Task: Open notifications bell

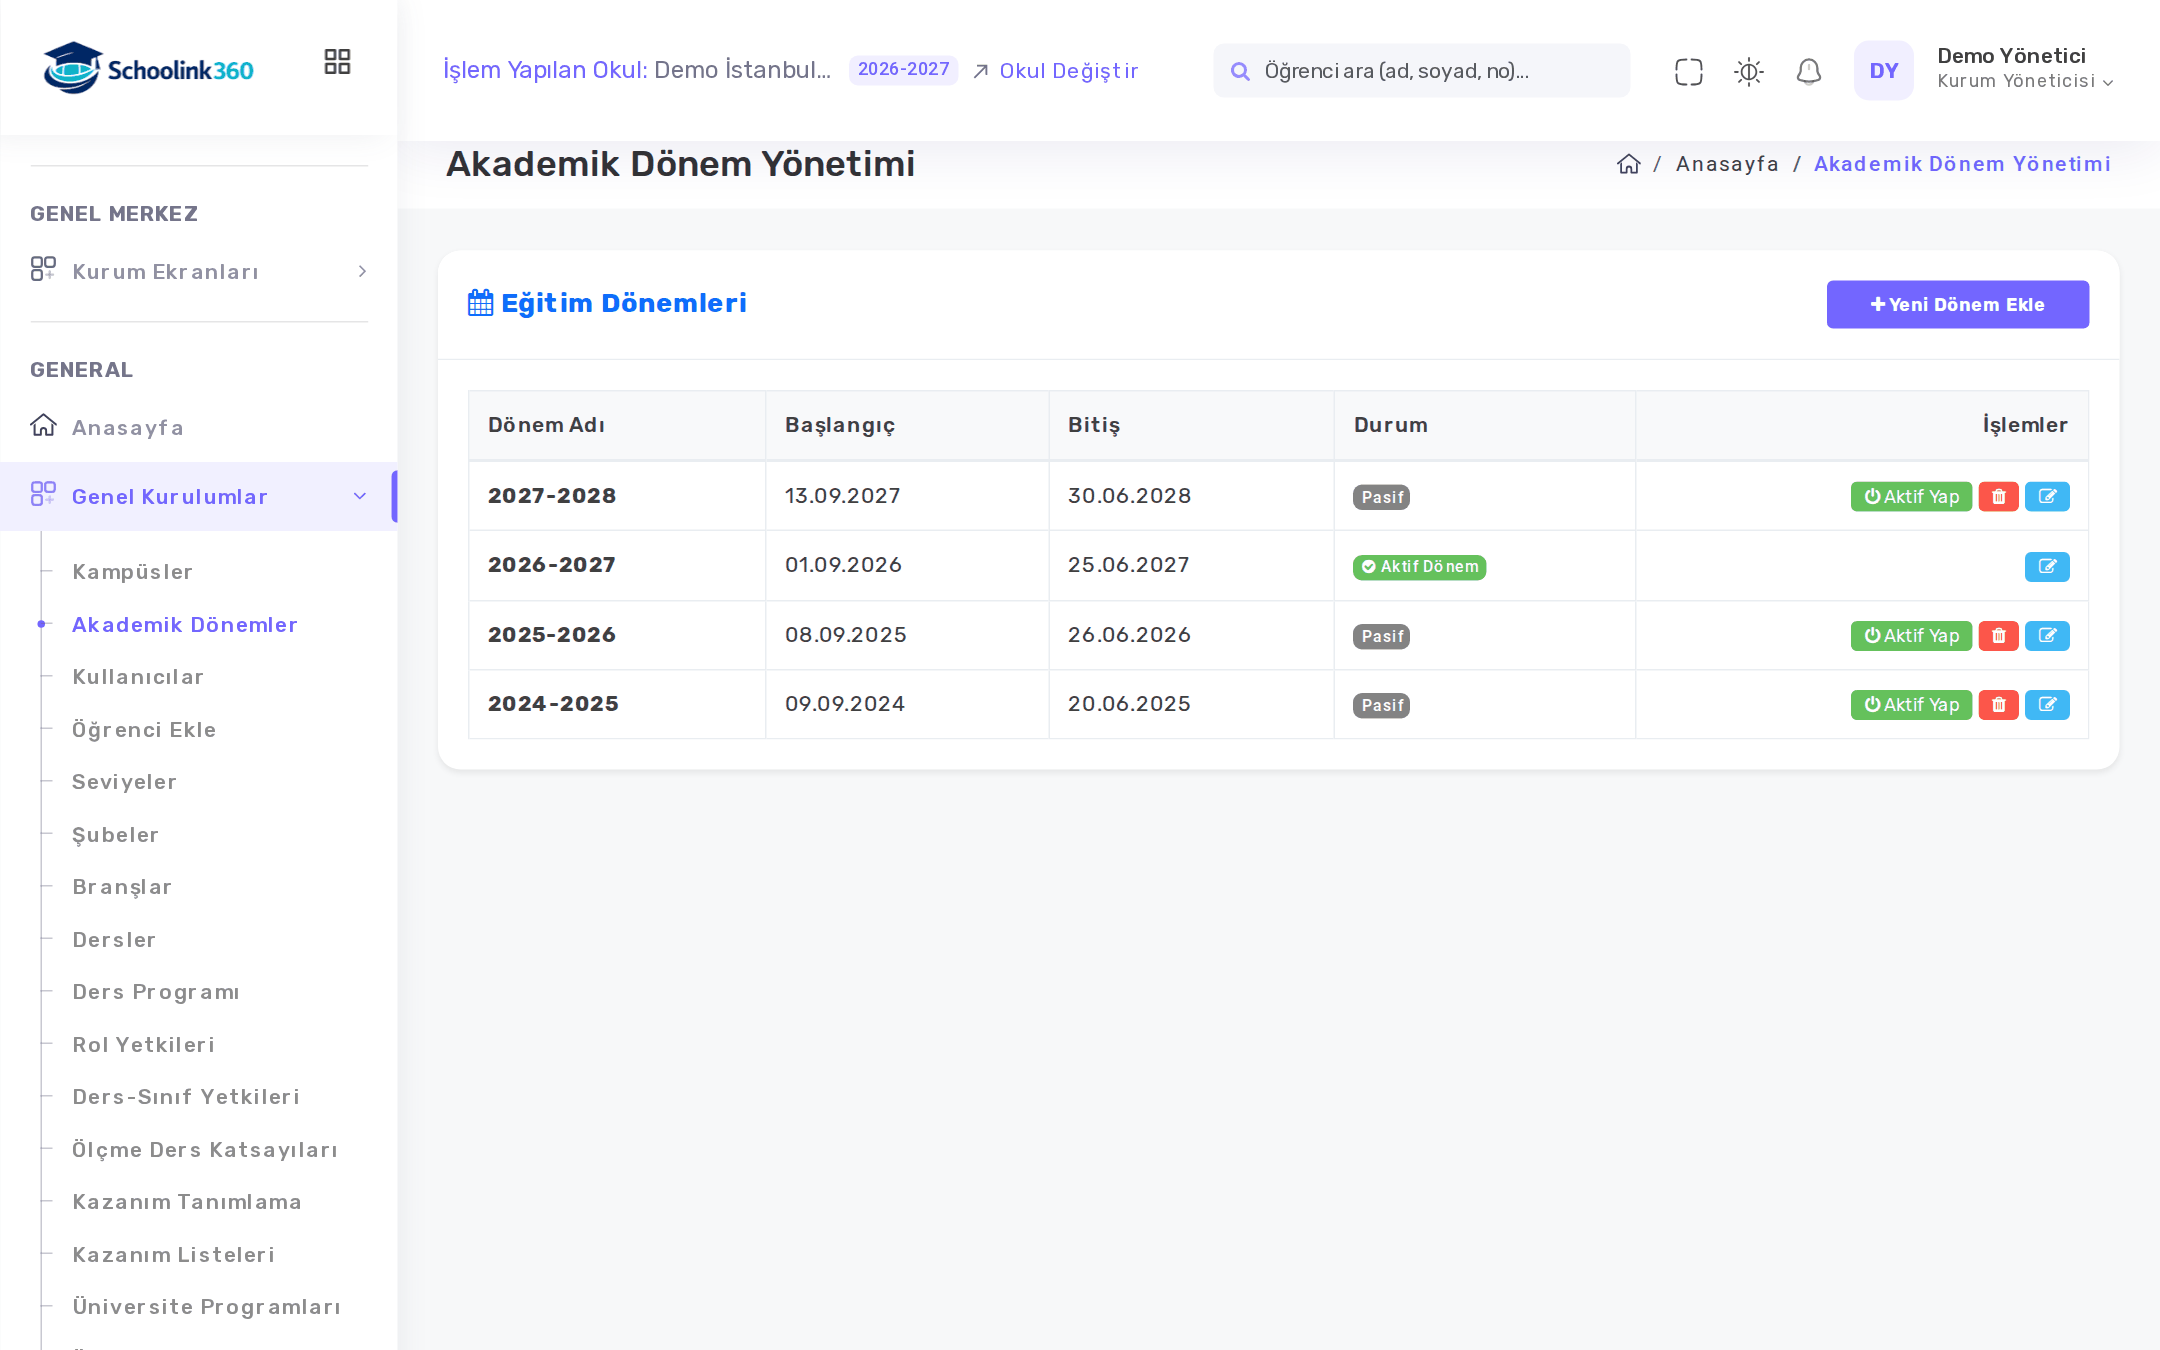Action: (x=1808, y=71)
